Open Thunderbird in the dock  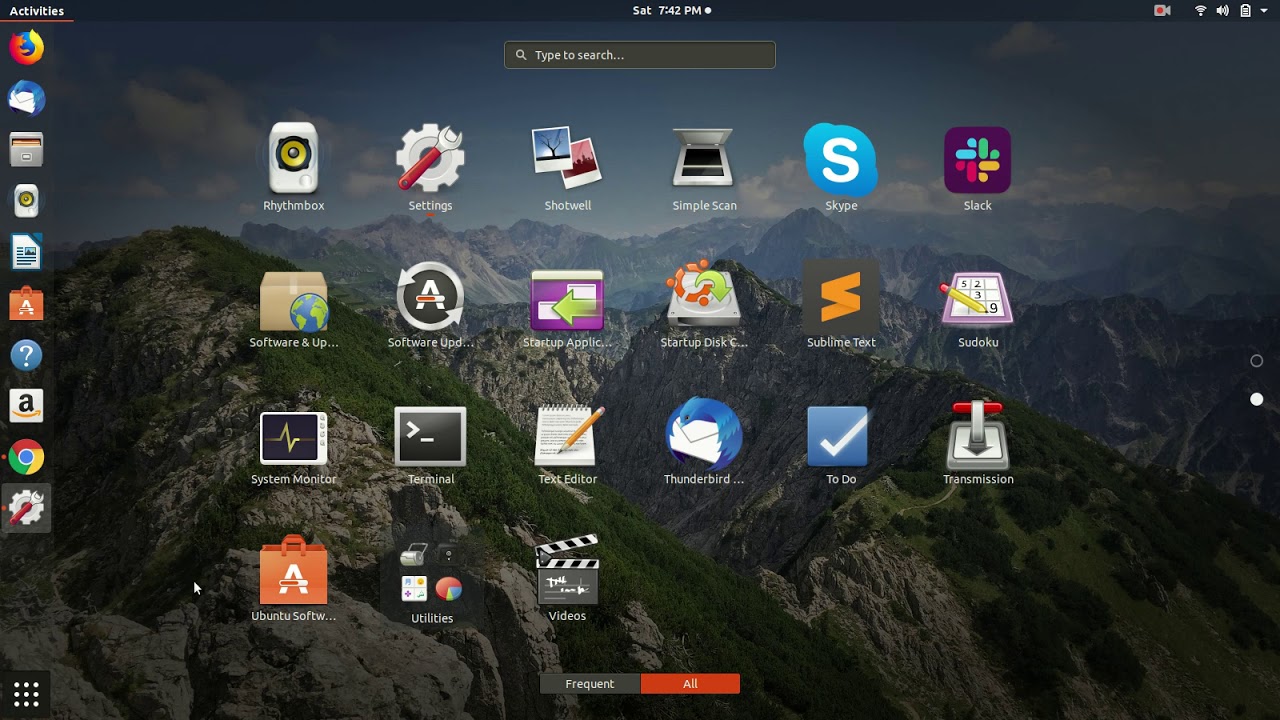[27, 99]
